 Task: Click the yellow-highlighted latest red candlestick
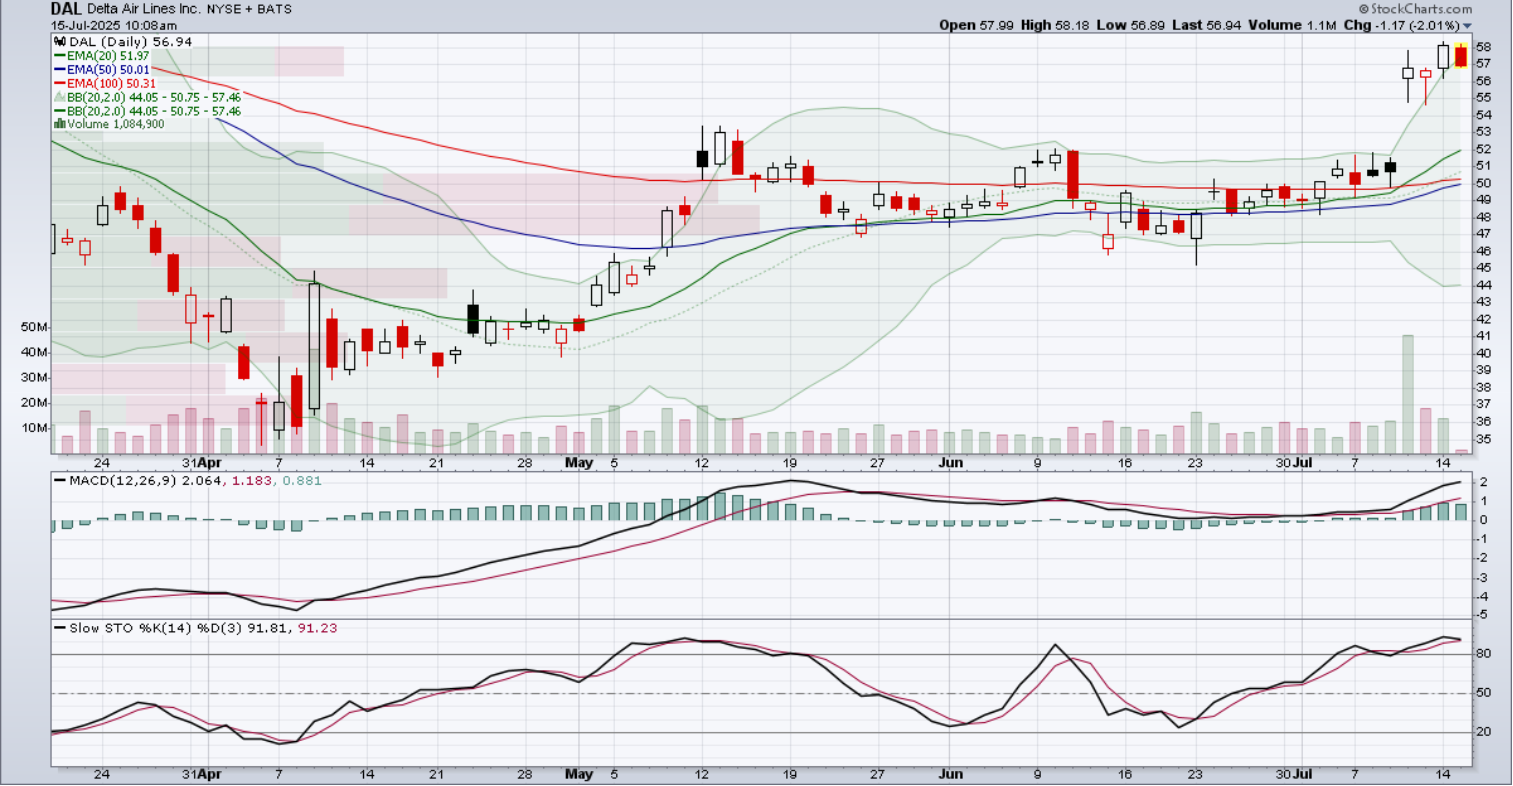pos(1460,55)
